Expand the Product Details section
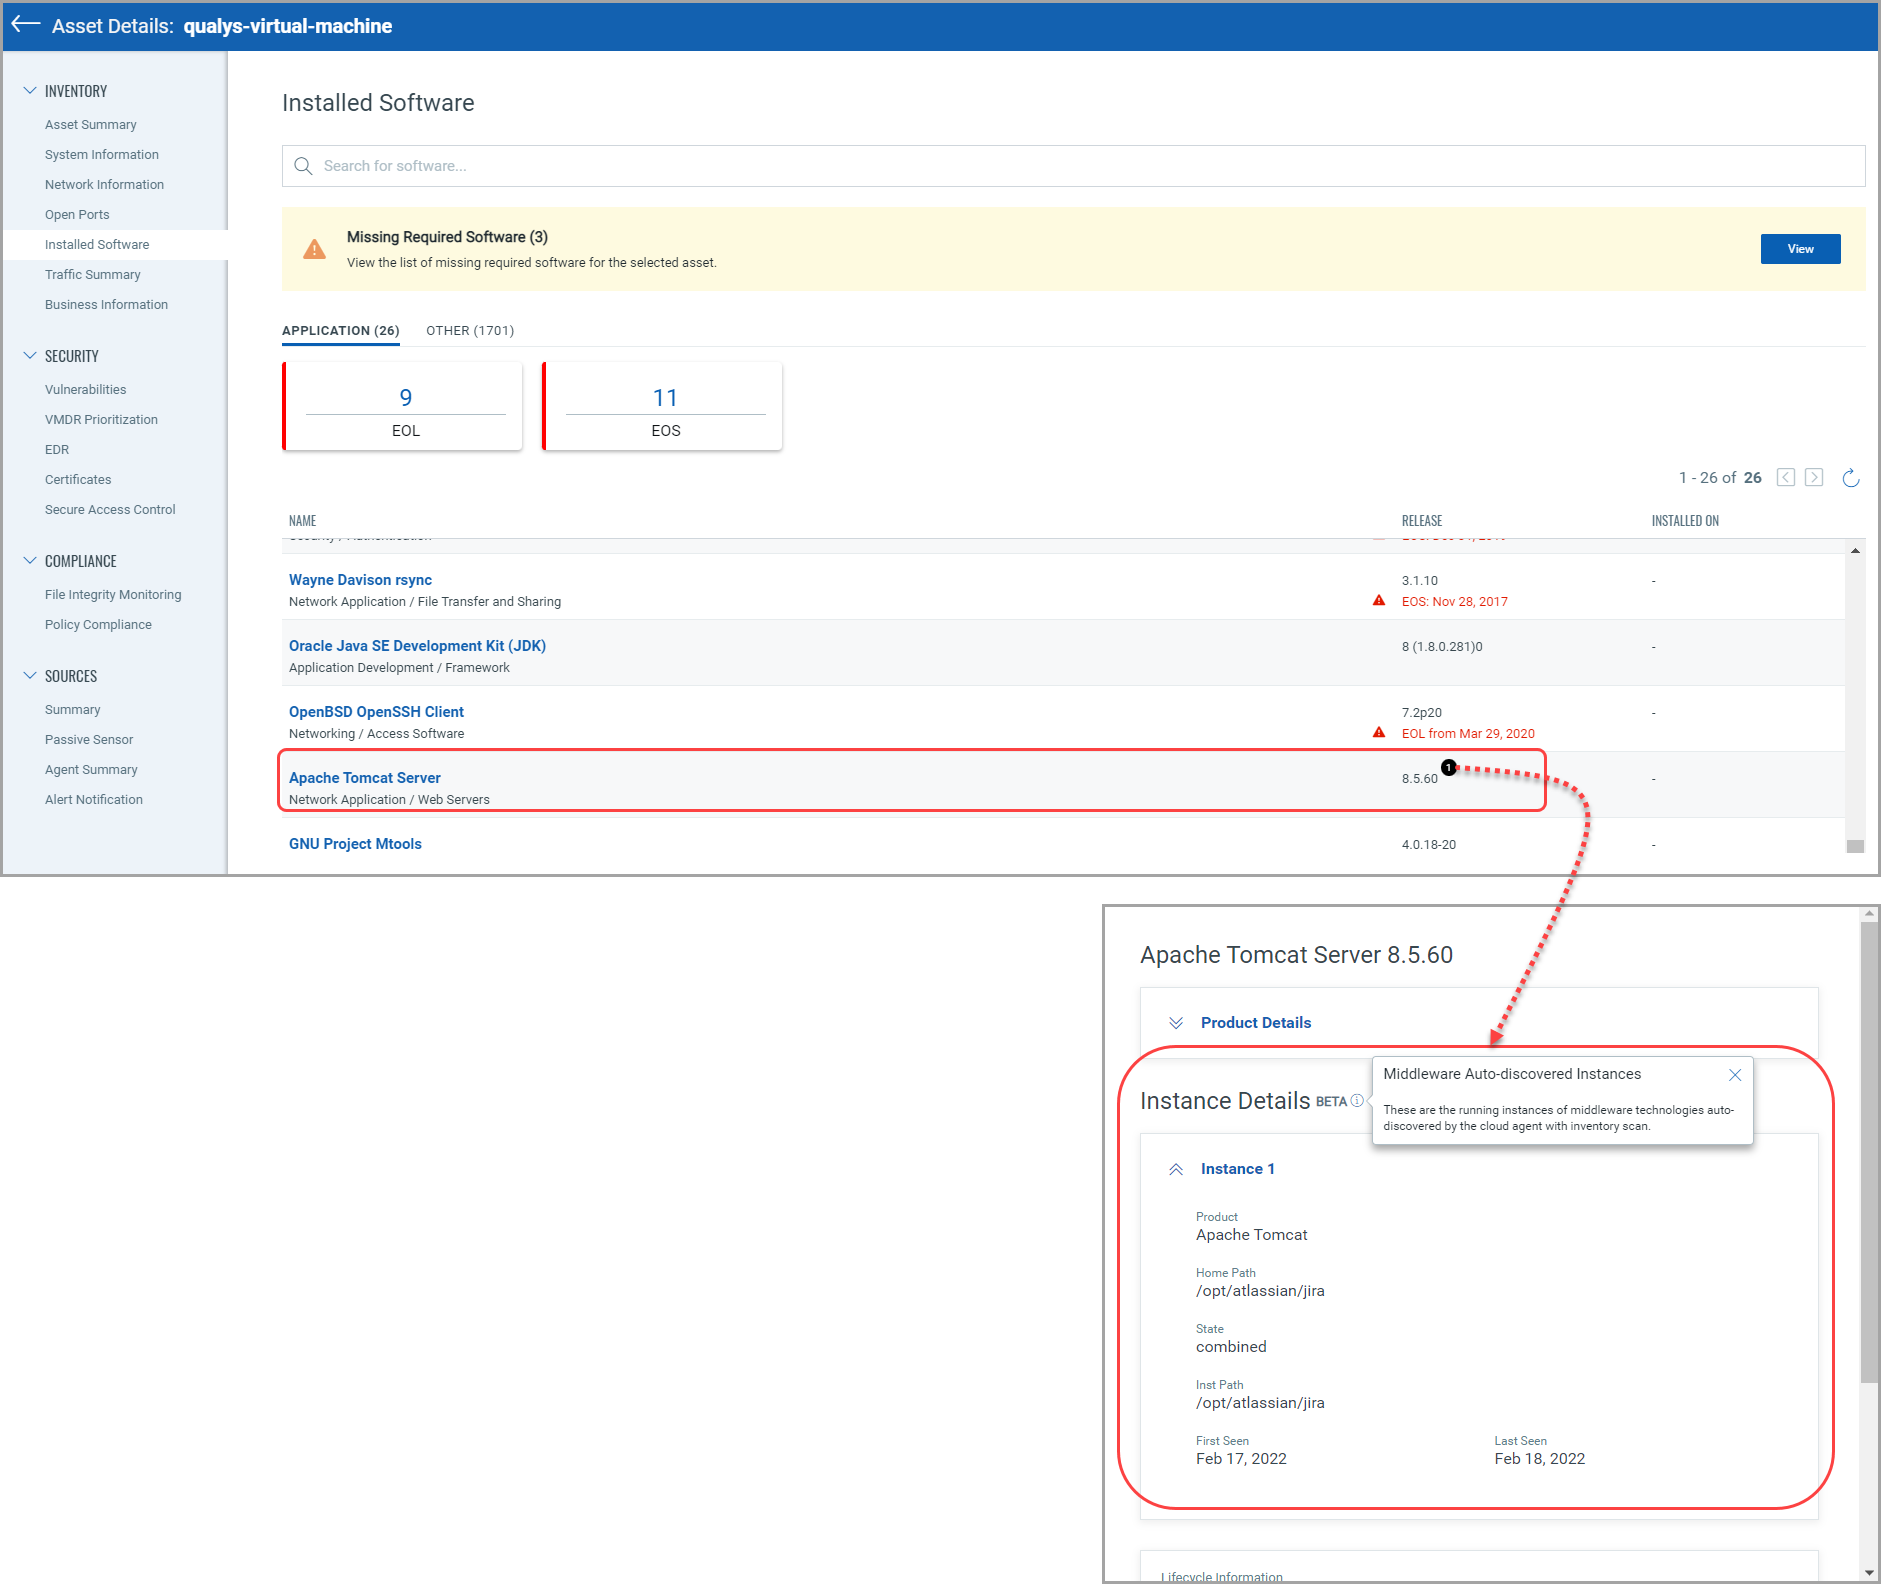Viewport: 1881px width, 1584px height. click(x=1177, y=1023)
